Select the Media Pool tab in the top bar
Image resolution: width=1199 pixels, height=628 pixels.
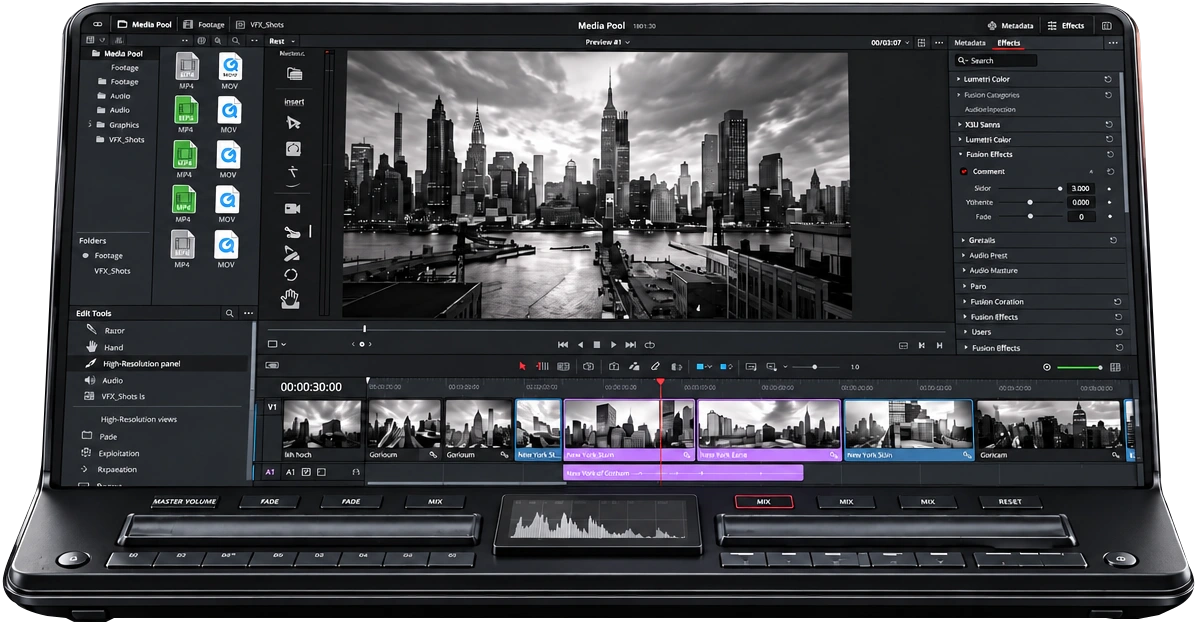[145, 24]
